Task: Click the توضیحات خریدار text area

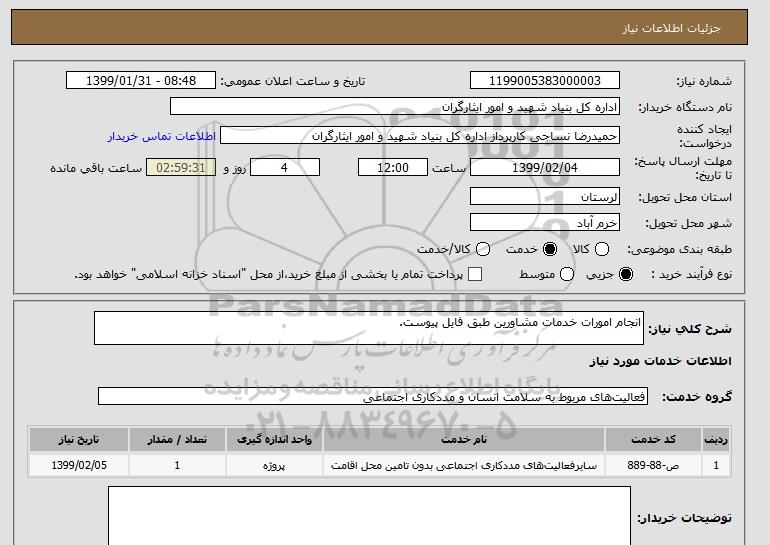Action: coord(369,516)
